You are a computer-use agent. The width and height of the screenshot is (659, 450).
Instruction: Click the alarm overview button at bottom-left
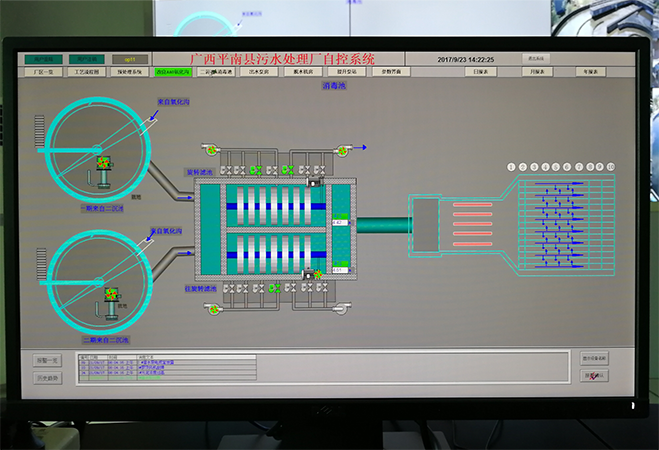click(49, 360)
